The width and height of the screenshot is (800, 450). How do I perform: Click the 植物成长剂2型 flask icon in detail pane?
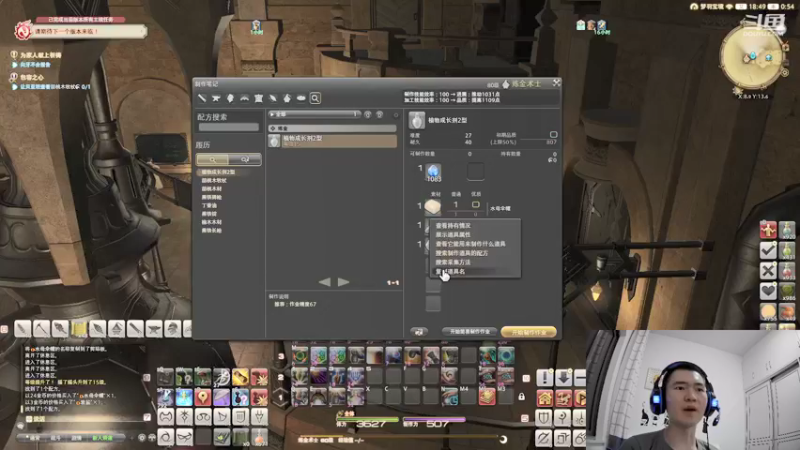click(x=416, y=120)
